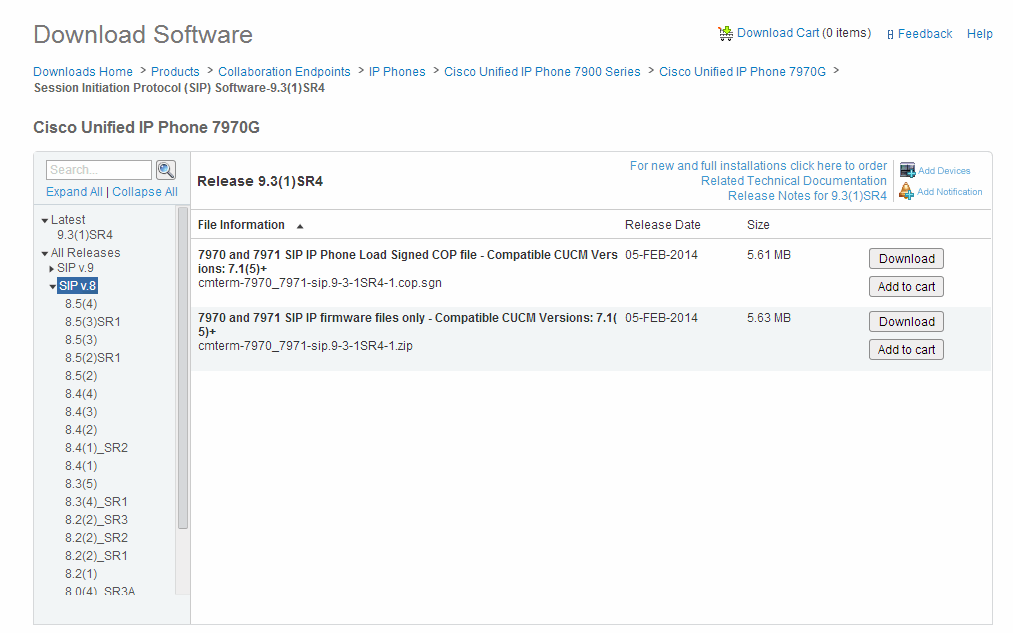Open the Download Cart link
The image size is (1013, 633).
coord(778,33)
